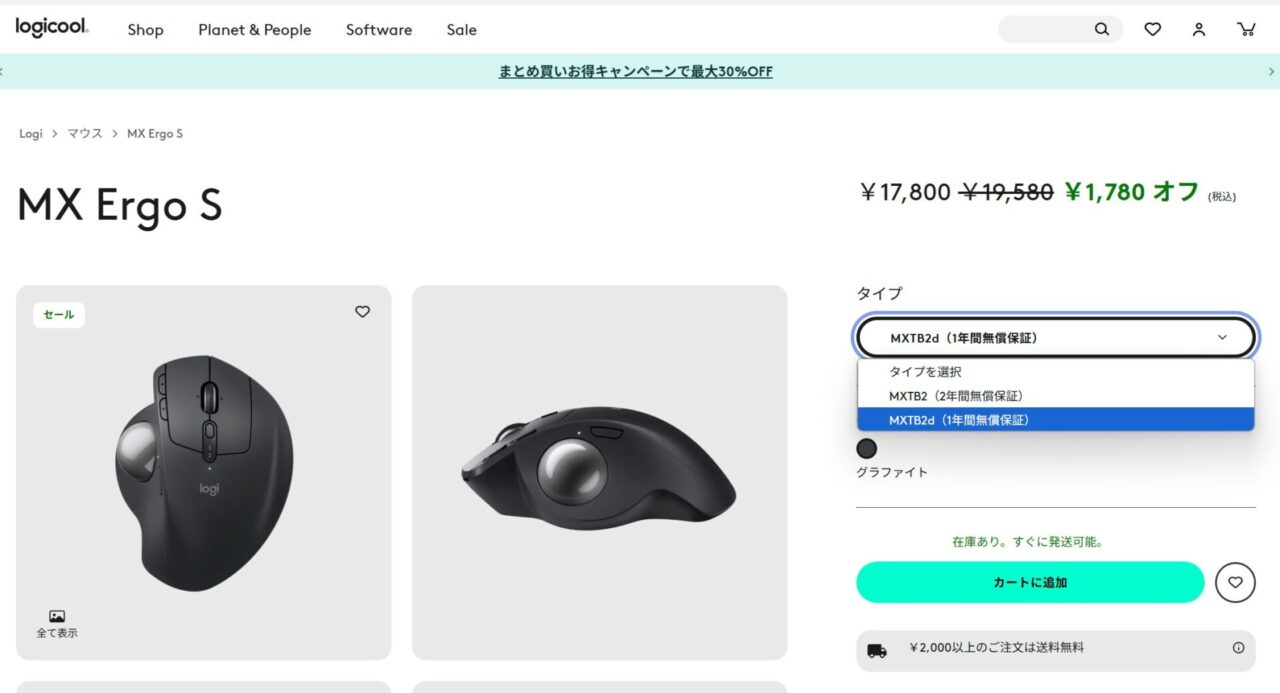The height and width of the screenshot is (693, 1280).
Task: Open wishlist heart icon in header
Action: (1153, 29)
